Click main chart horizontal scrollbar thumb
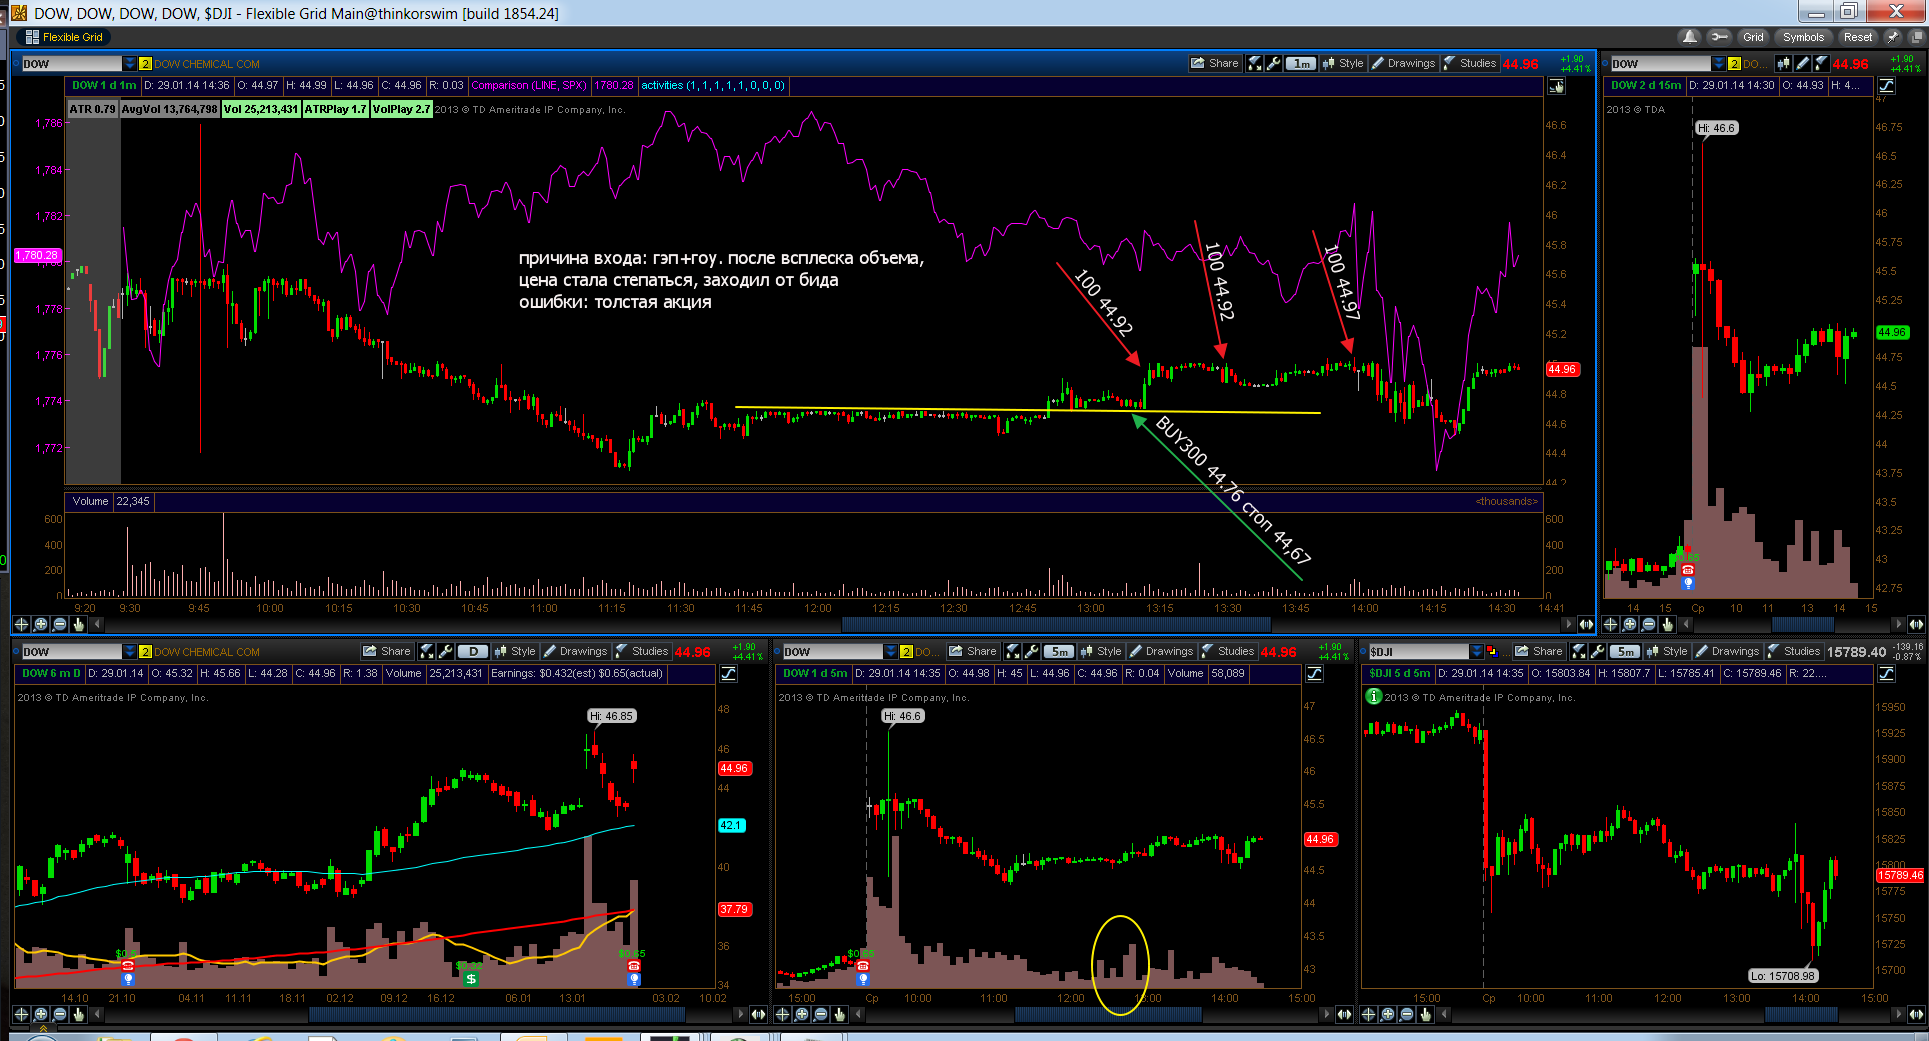 click(1056, 624)
